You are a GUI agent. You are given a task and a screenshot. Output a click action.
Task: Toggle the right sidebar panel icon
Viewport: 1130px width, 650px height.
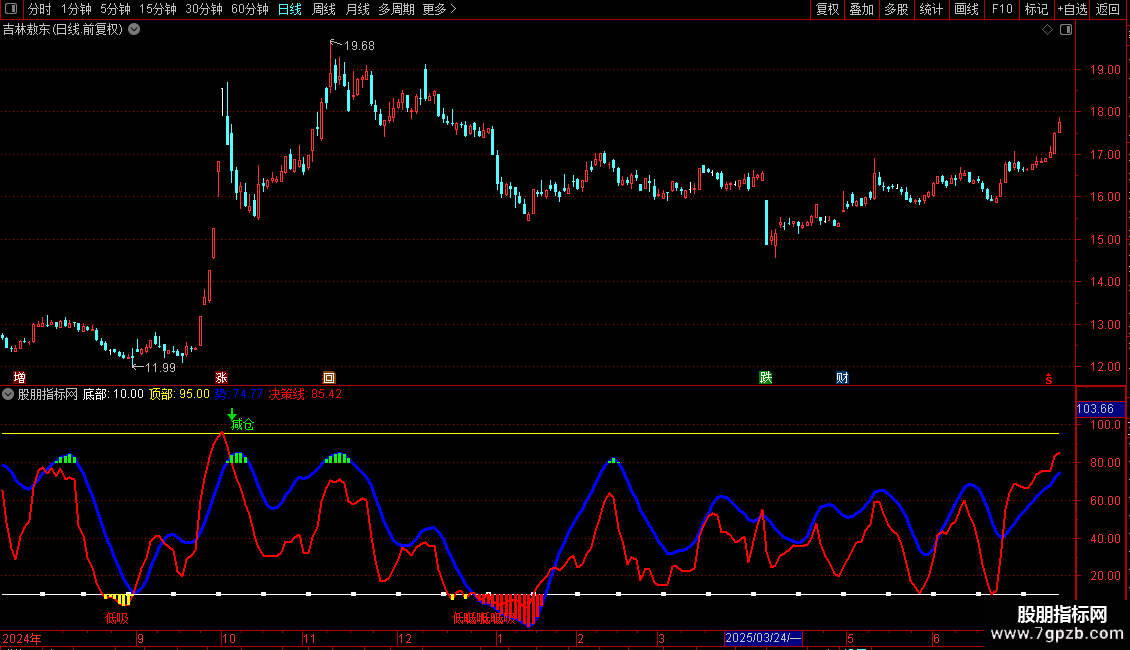1066,30
